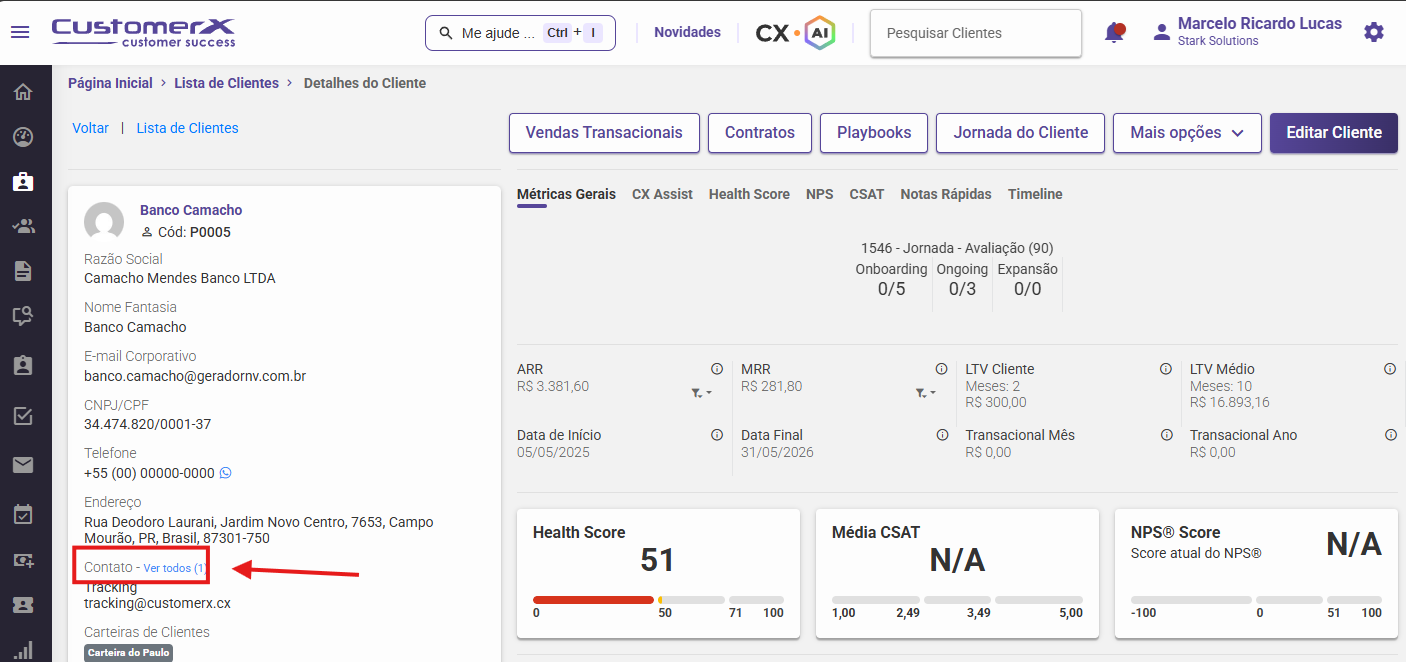Click the WhatsApp icon beside phone number
Viewport: 1406px width, 662px height.
point(225,473)
